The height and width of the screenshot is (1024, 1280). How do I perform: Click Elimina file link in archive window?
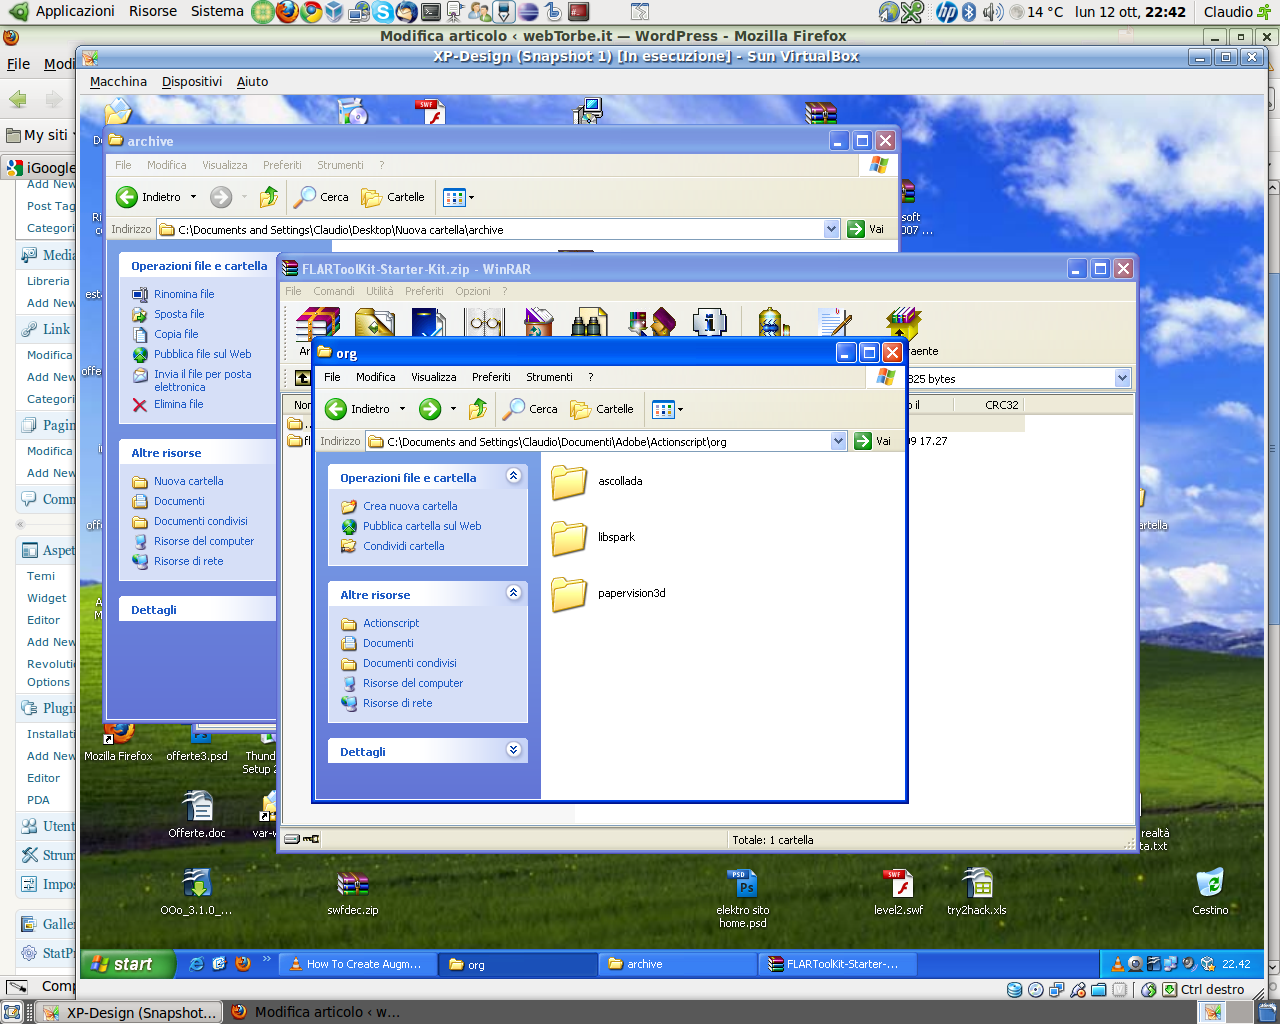(x=178, y=404)
